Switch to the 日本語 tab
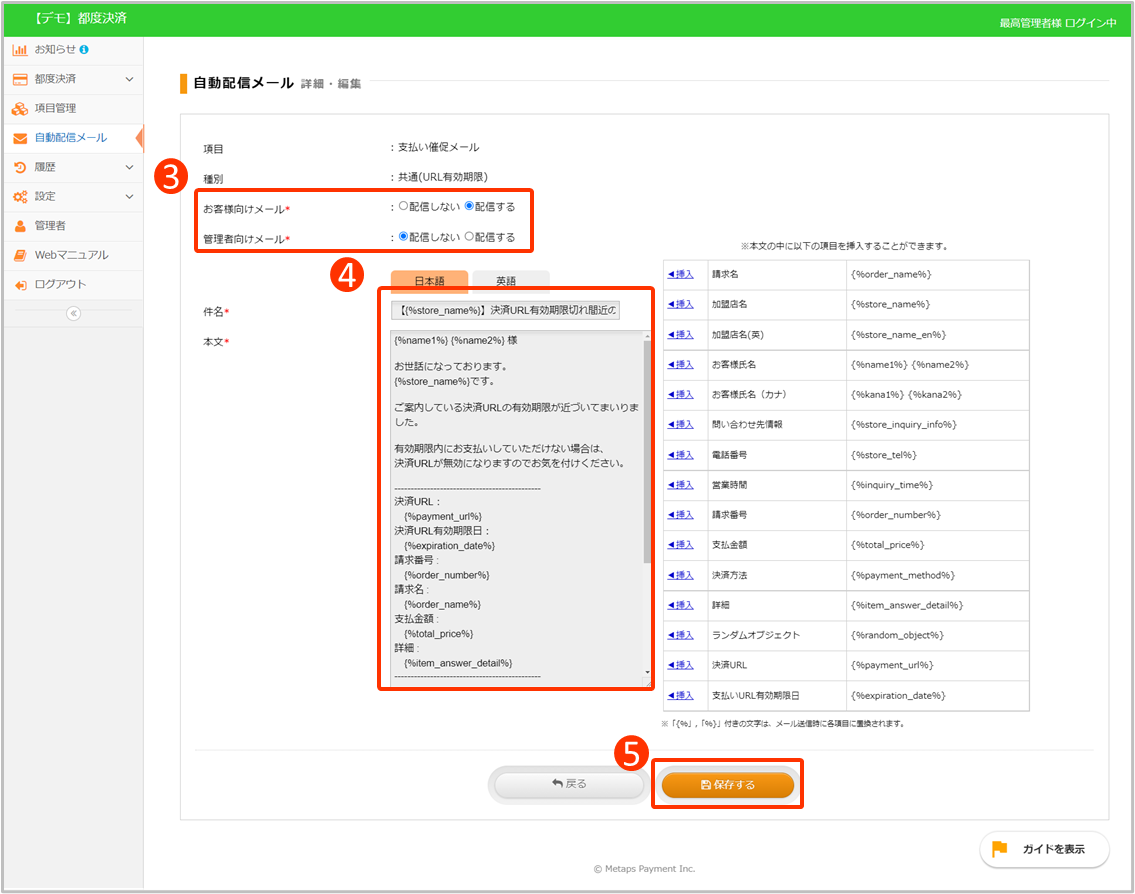Image resolution: width=1135 pixels, height=894 pixels. pyautogui.click(x=429, y=281)
